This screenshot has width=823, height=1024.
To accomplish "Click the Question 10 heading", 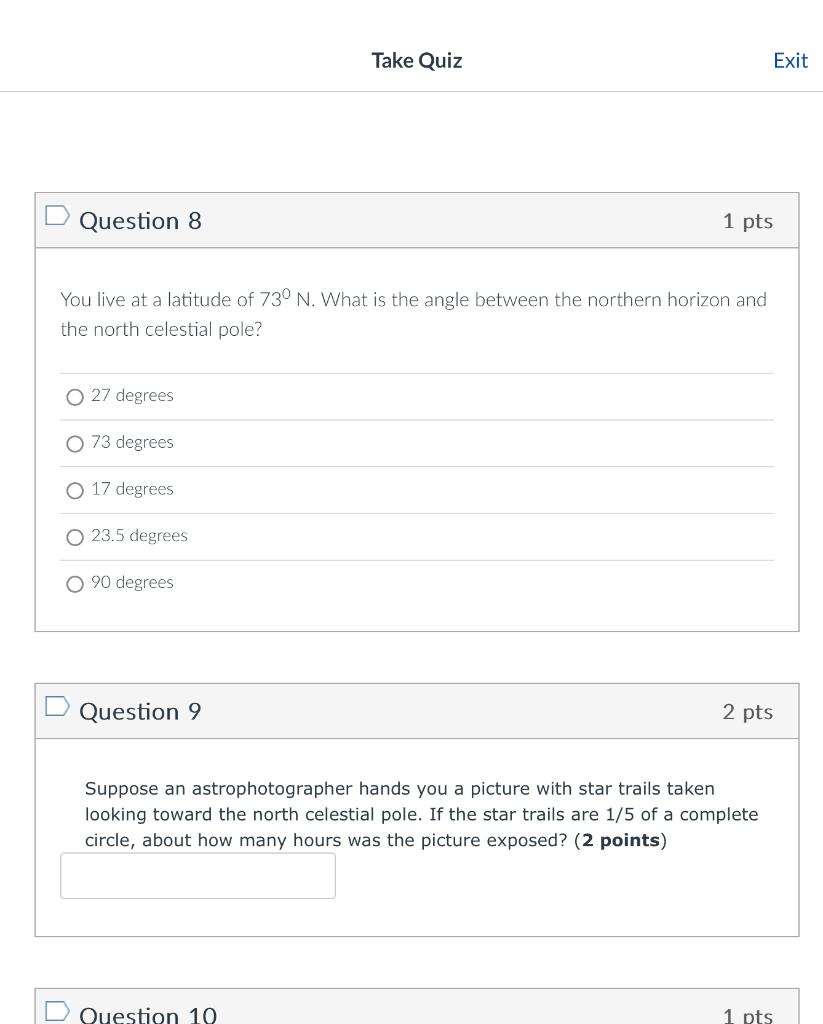I will [148, 1015].
